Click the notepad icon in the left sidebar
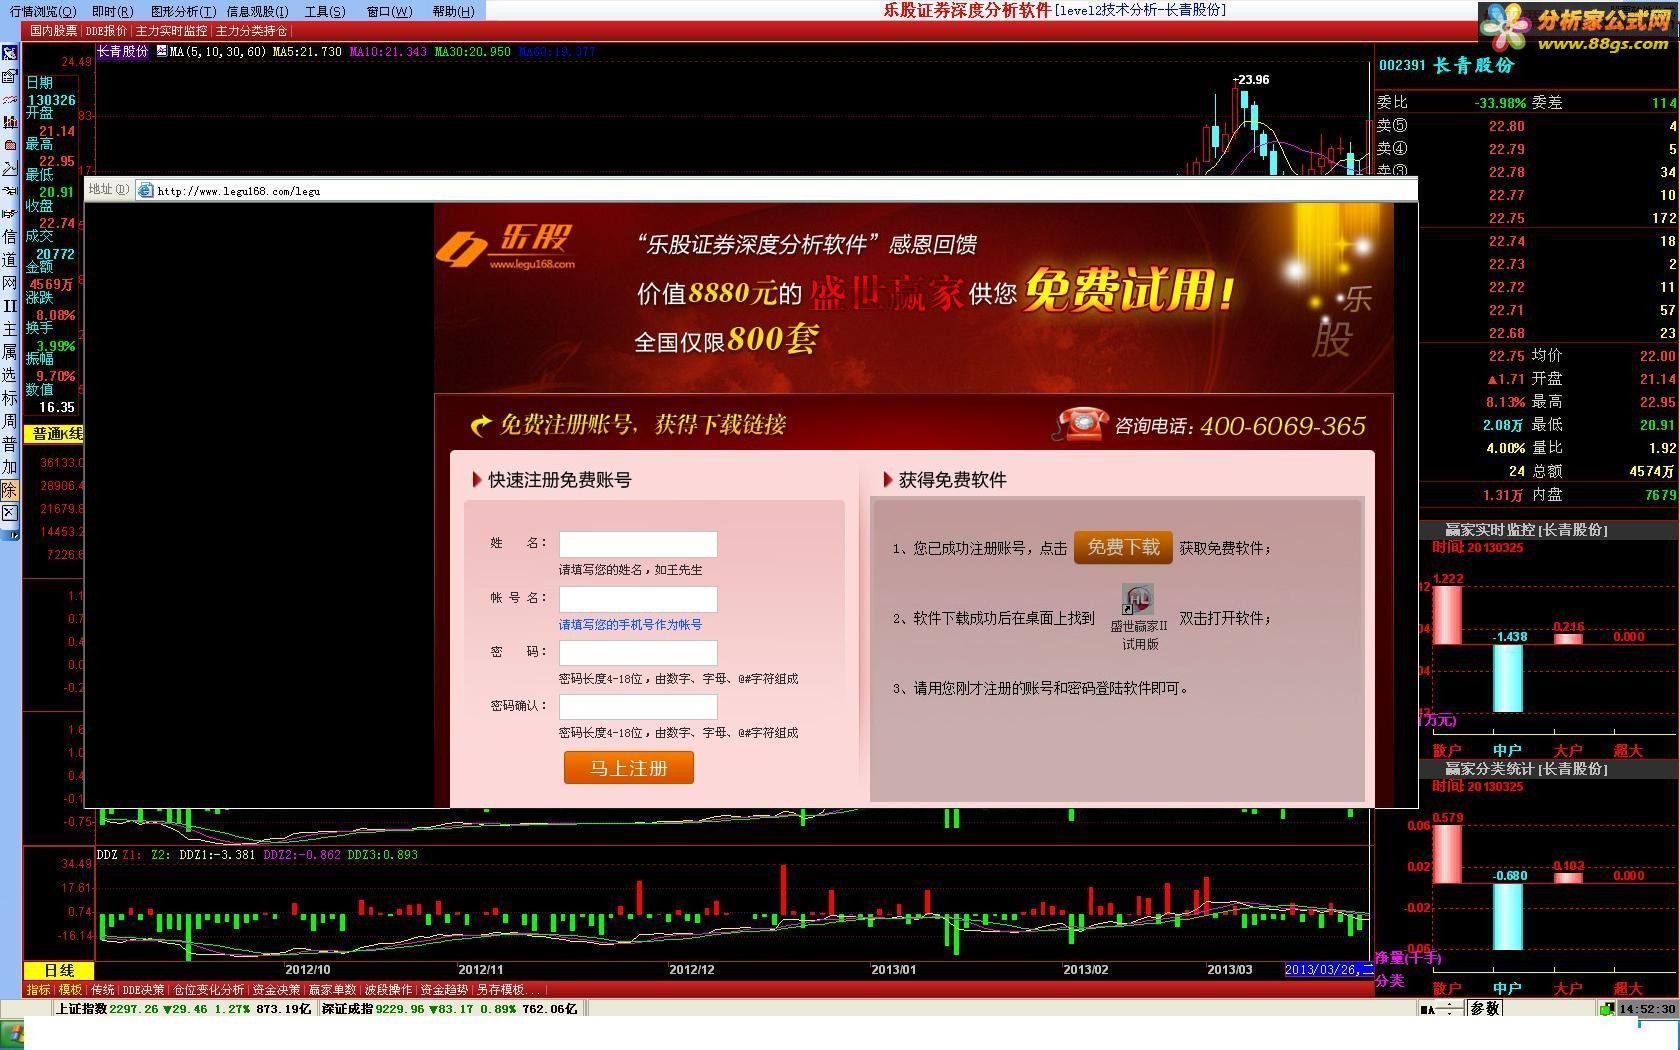The width and height of the screenshot is (1680, 1050). [x=9, y=76]
